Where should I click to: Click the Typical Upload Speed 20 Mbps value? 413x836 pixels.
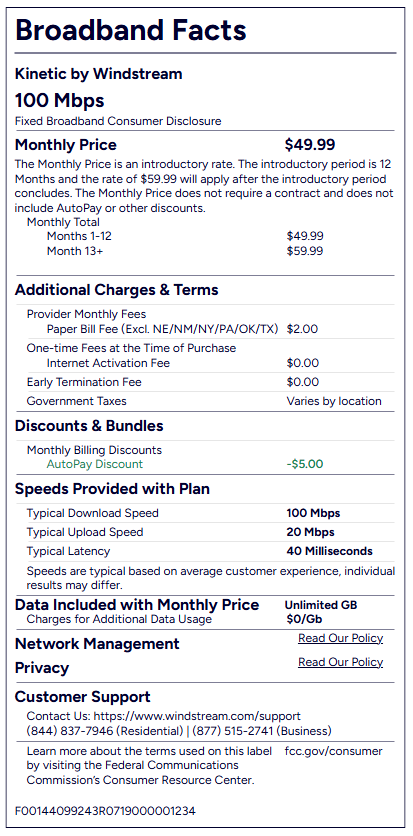pyautogui.click(x=311, y=532)
